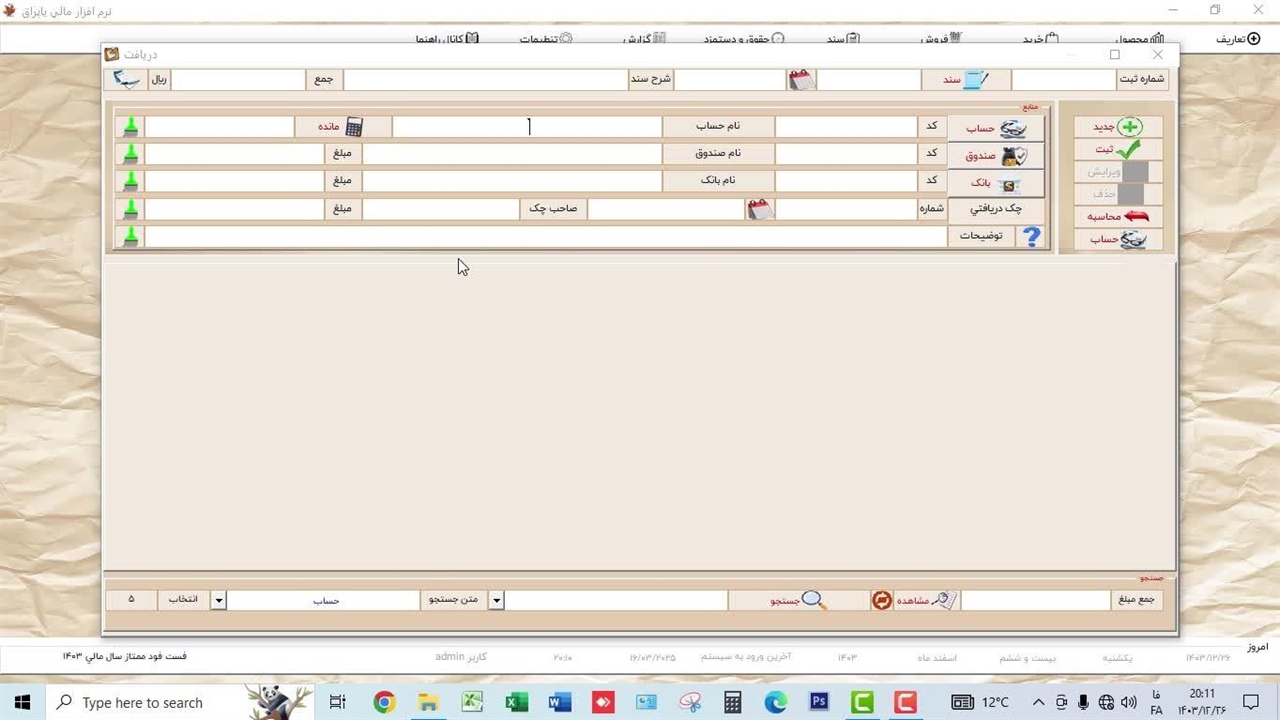Click the محاسبه button with red arrow
The width and height of the screenshot is (1280, 720).
point(1118,216)
